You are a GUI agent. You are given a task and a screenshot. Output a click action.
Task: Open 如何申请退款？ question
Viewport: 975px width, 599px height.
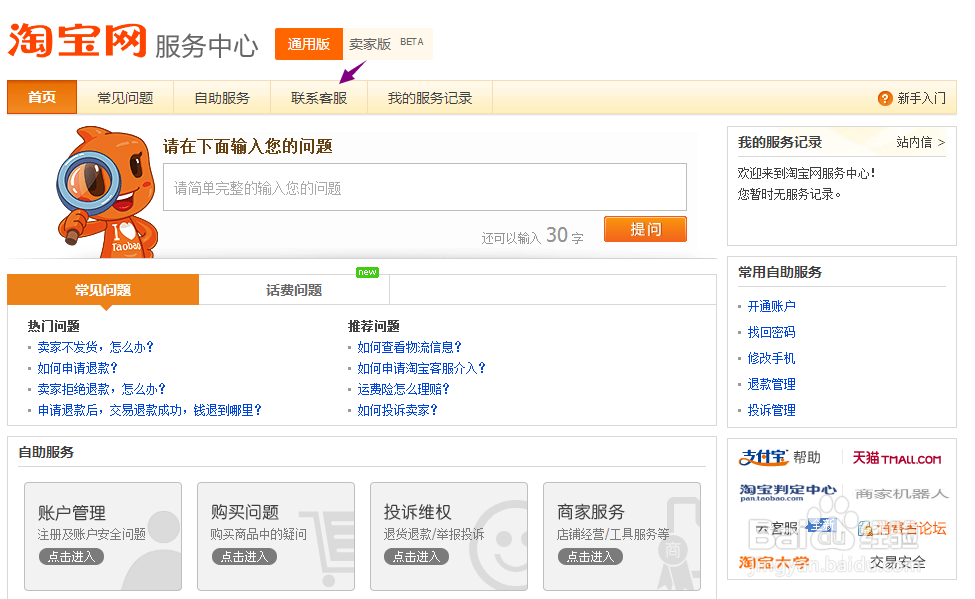[x=77, y=368]
